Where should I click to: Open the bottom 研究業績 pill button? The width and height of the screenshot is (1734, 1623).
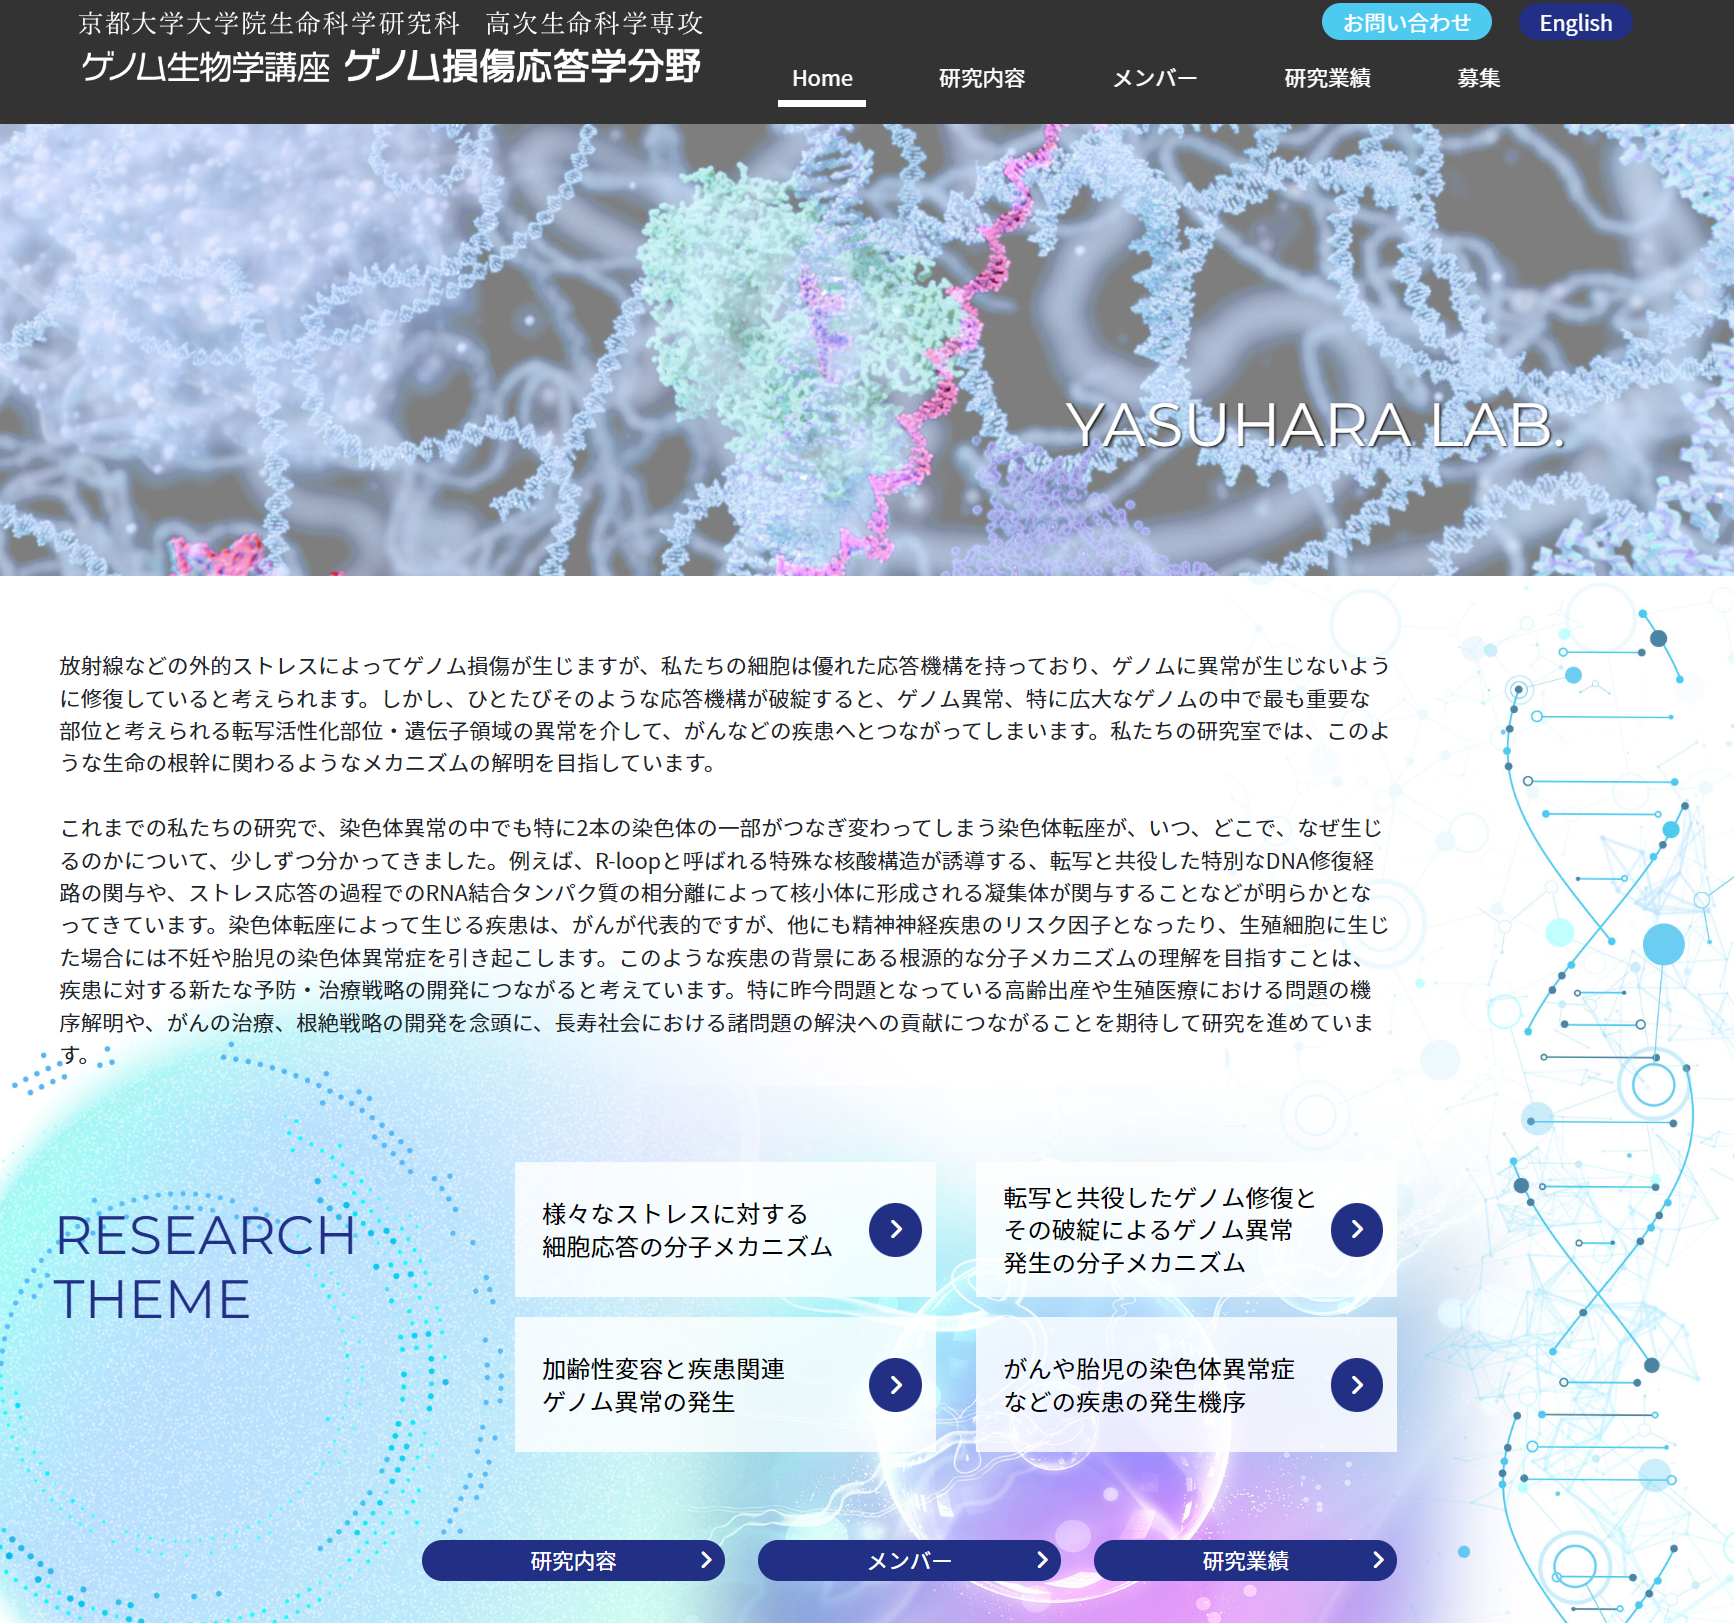[x=1245, y=1560]
